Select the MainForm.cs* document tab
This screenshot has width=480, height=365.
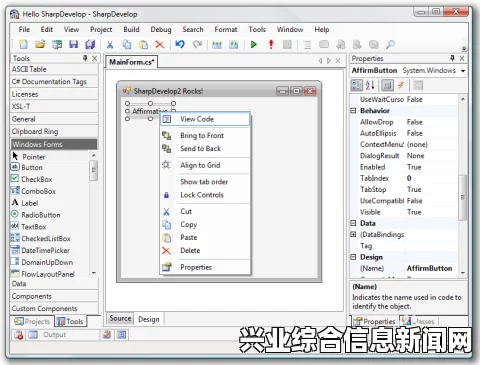(132, 62)
